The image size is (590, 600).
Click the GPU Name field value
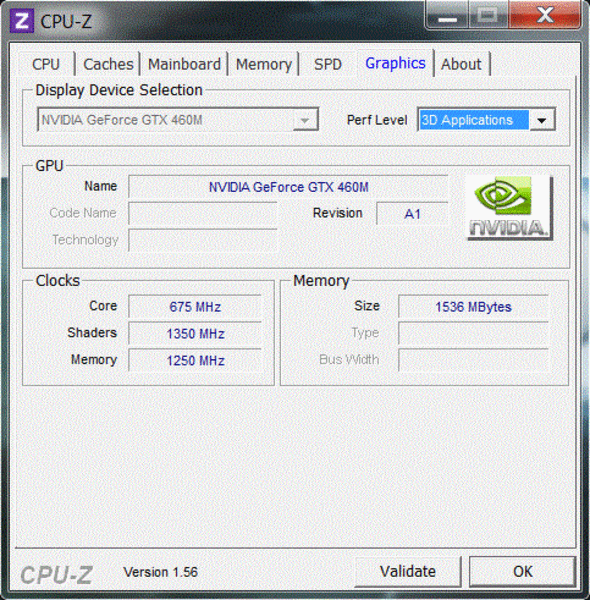[288, 187]
